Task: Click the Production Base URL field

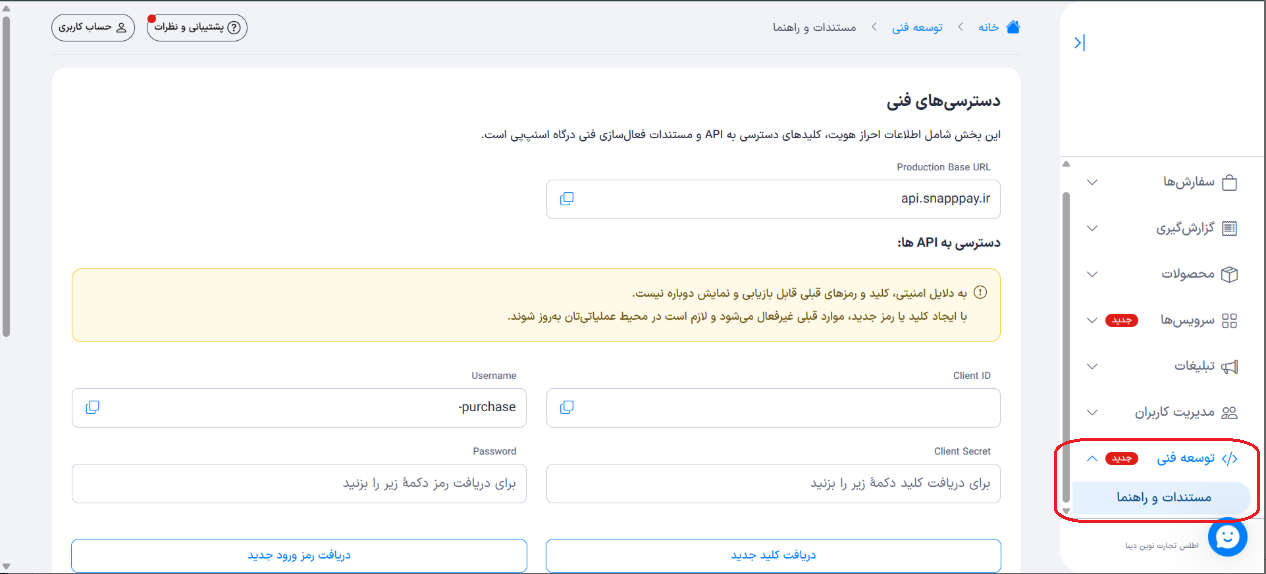Action: 773,199
